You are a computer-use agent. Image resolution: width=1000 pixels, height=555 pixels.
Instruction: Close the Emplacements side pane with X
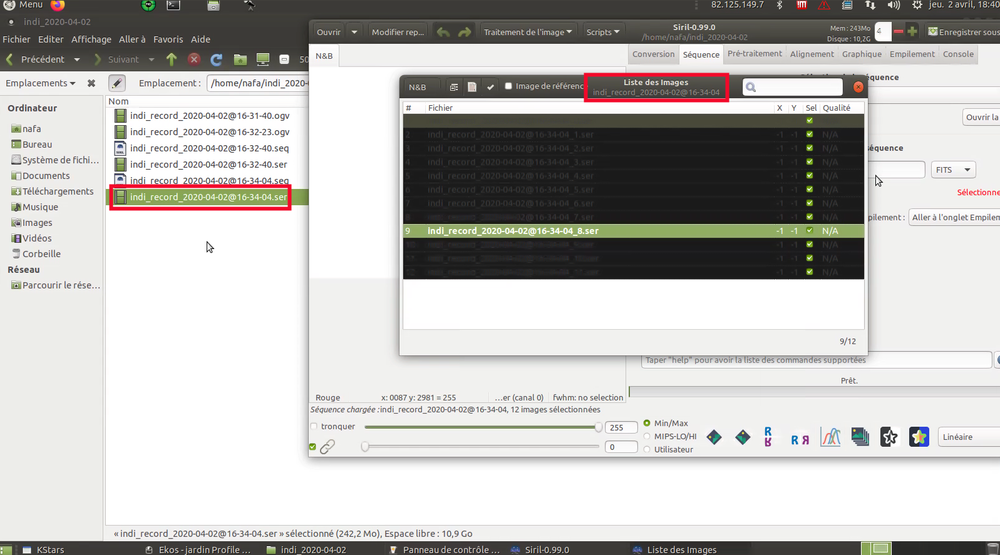[91, 83]
